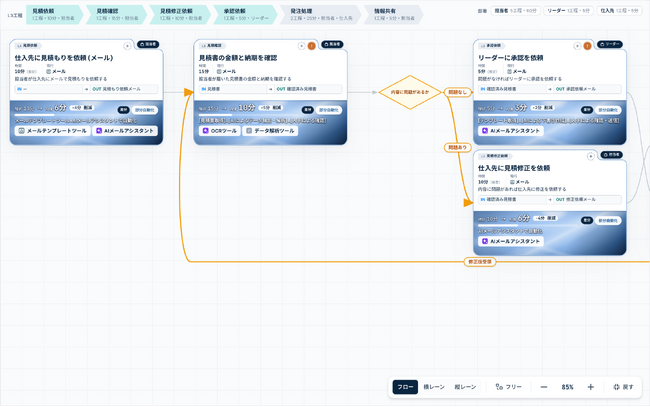Select the 発注処理 process step arrow
The image size is (650, 407).
point(320,15)
